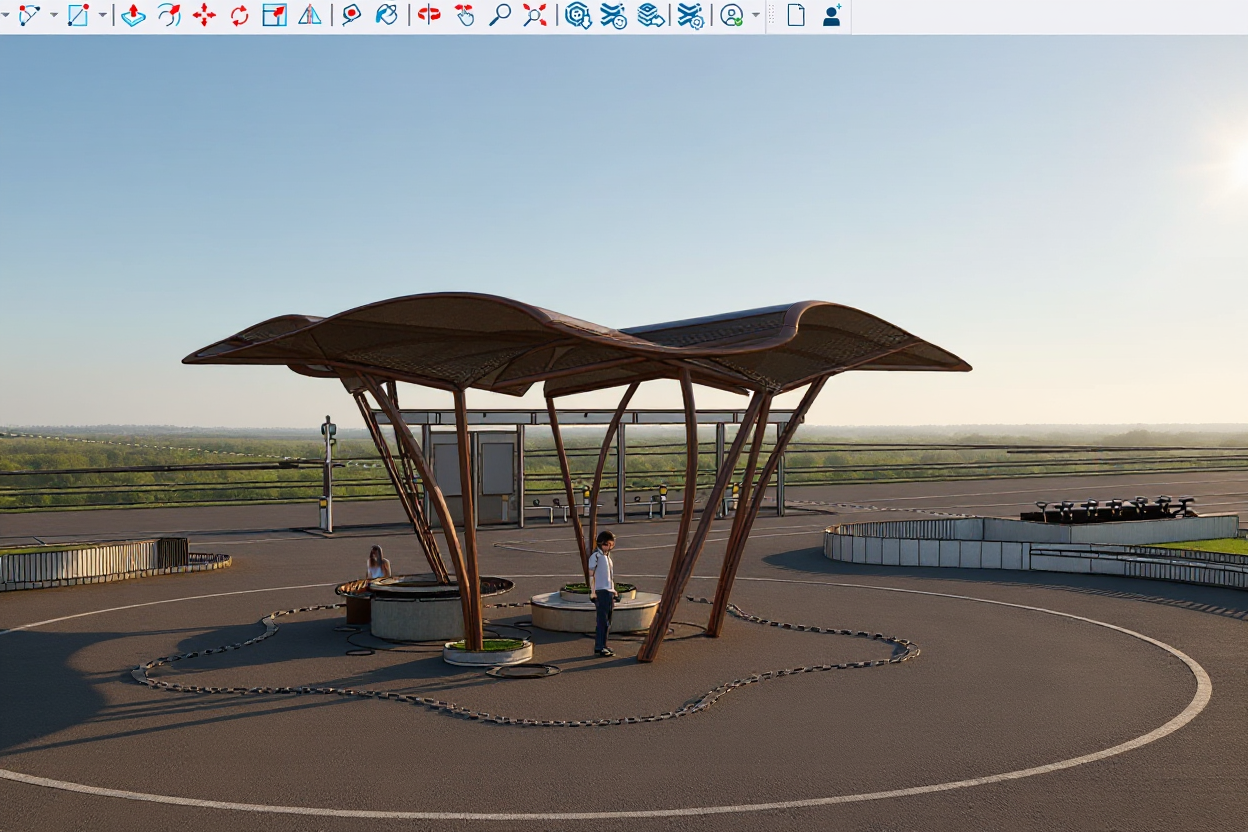This screenshot has height=832, width=1248.
Task: Select the Arc drawing tool
Action: tap(29, 15)
